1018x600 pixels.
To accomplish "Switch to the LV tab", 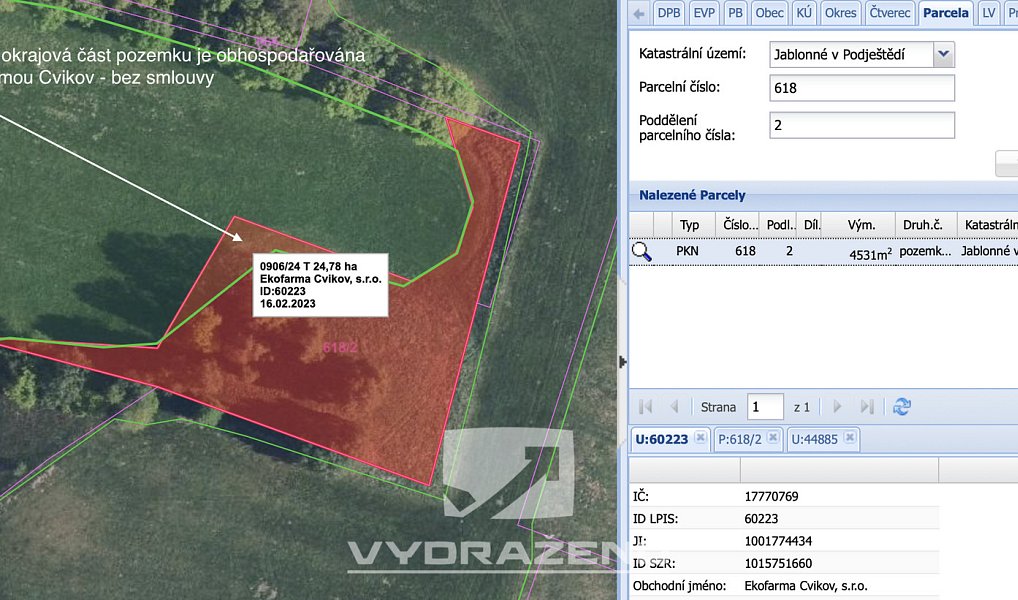I will point(989,13).
